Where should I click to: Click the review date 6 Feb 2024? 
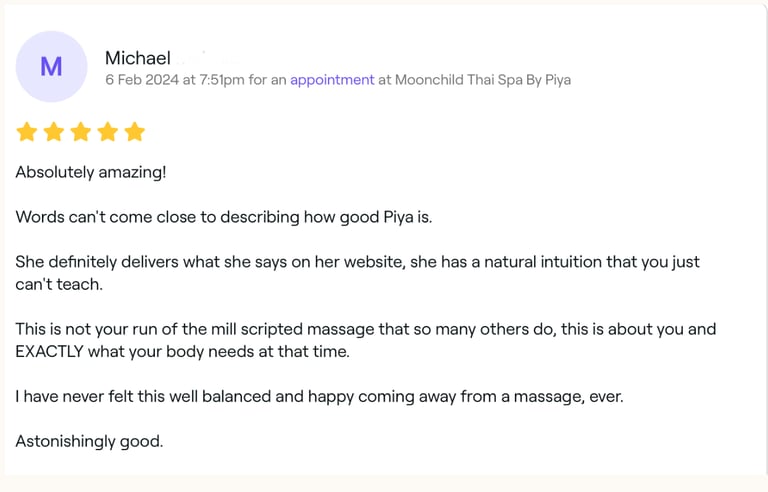point(142,80)
